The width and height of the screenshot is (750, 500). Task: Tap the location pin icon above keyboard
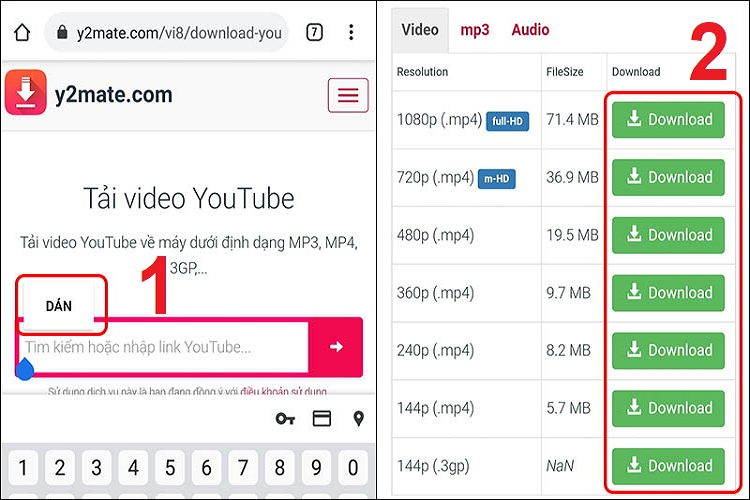[x=358, y=419]
